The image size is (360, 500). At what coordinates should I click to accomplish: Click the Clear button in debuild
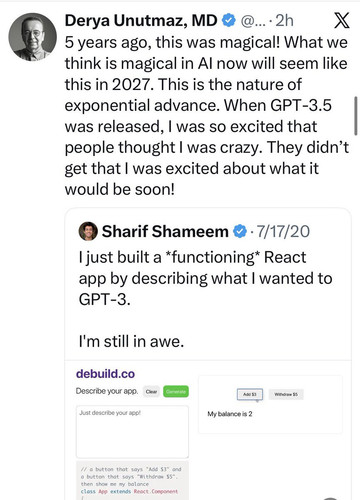(151, 392)
